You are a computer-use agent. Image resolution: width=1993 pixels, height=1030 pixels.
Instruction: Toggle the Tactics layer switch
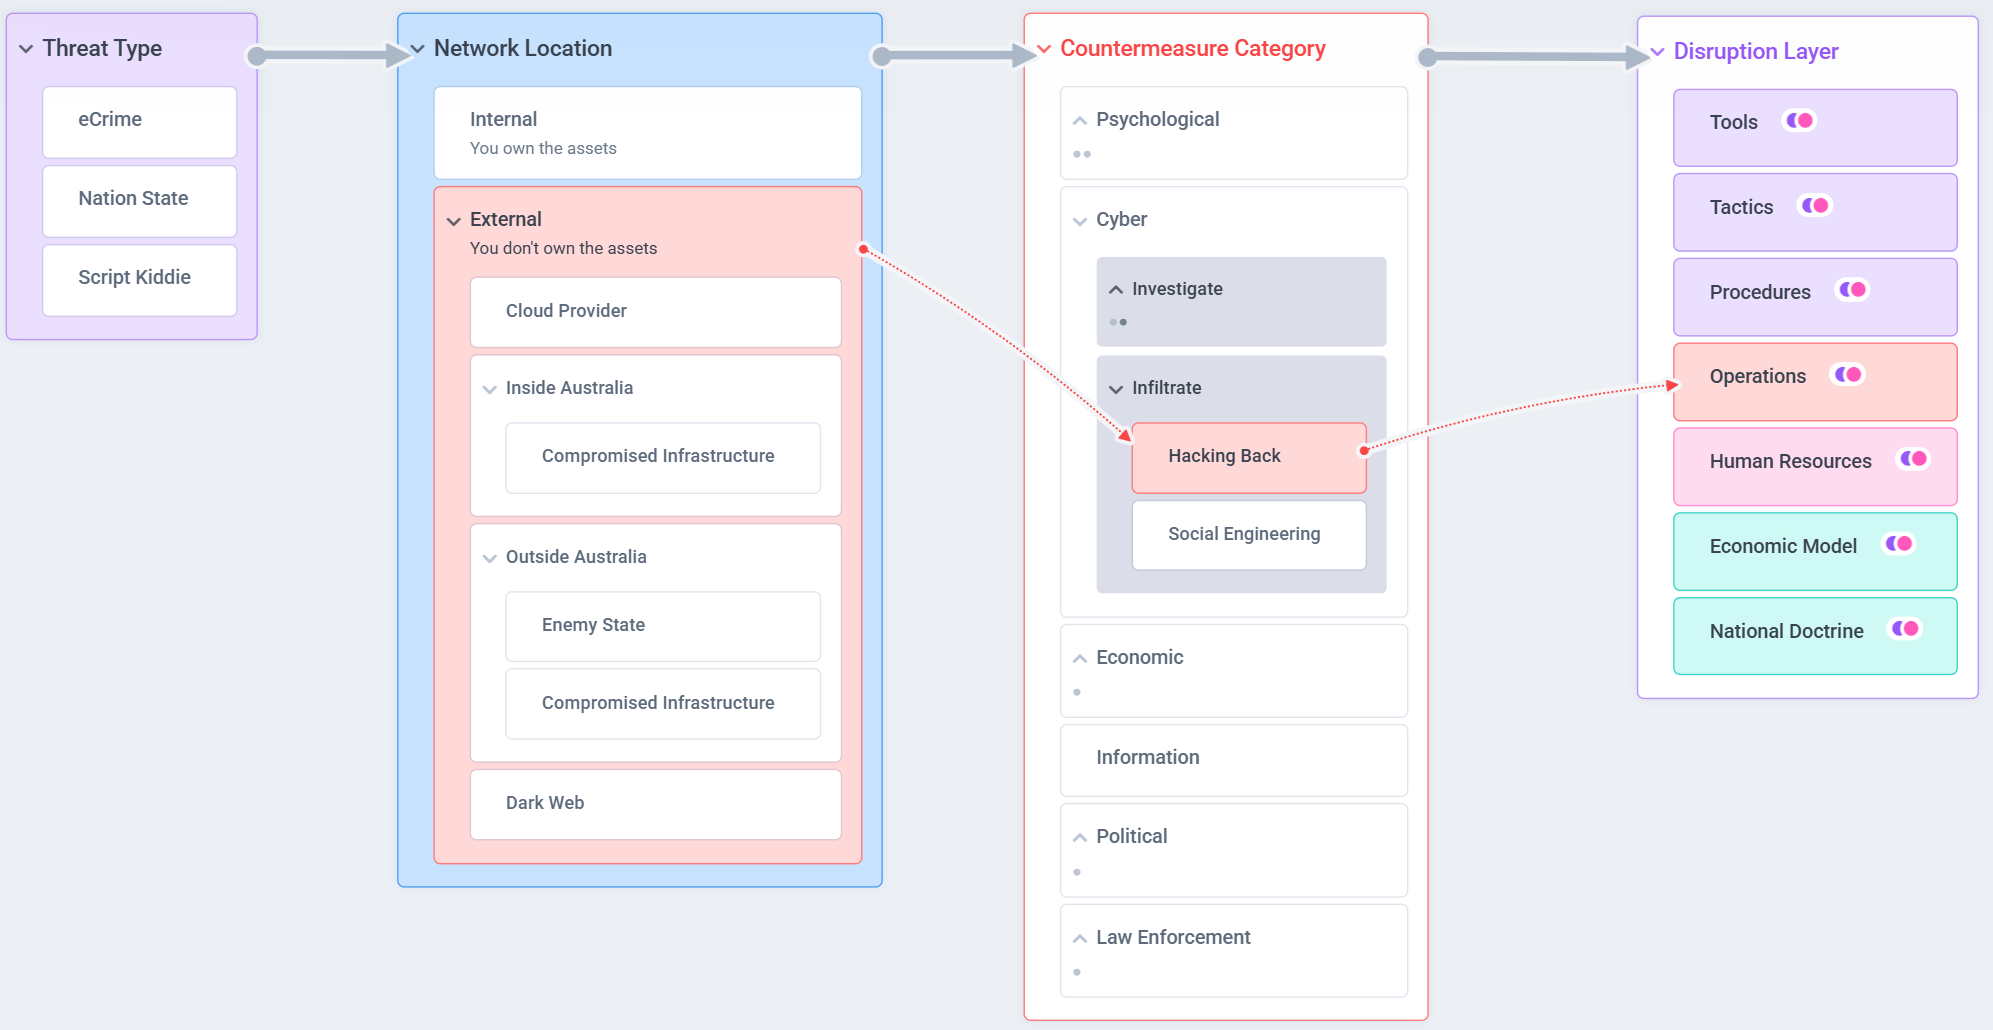pos(1814,206)
